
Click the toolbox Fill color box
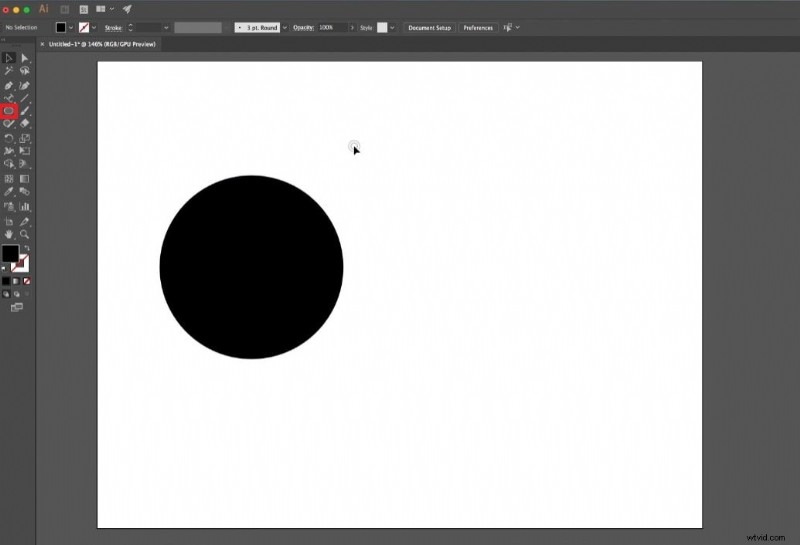coord(10,254)
